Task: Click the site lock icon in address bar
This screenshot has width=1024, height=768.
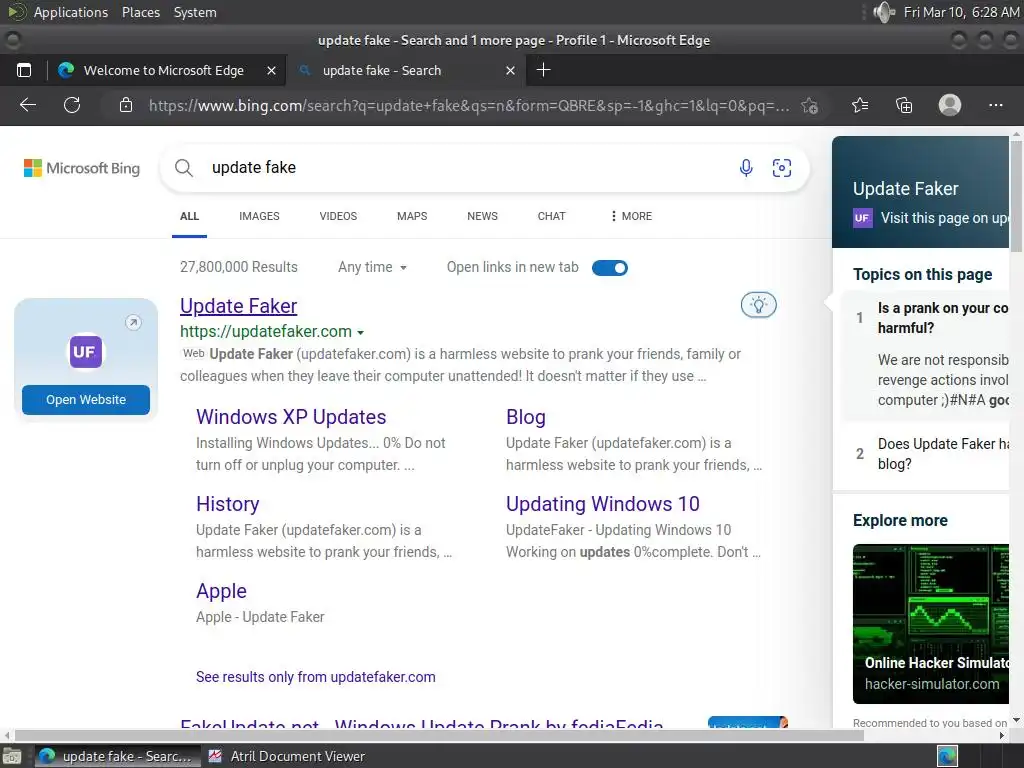Action: (126, 105)
